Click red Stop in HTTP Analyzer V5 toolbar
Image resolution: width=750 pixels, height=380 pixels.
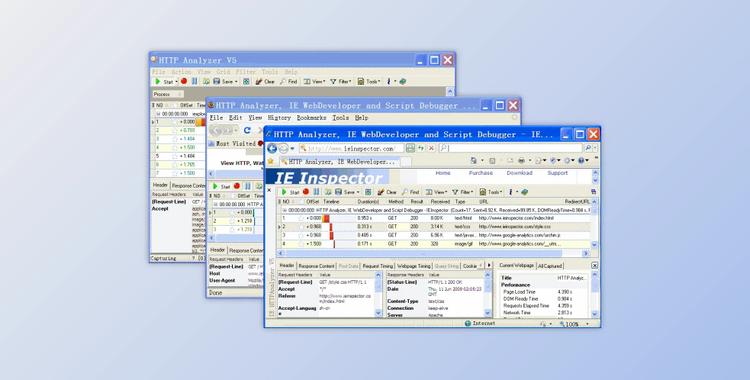click(x=184, y=81)
